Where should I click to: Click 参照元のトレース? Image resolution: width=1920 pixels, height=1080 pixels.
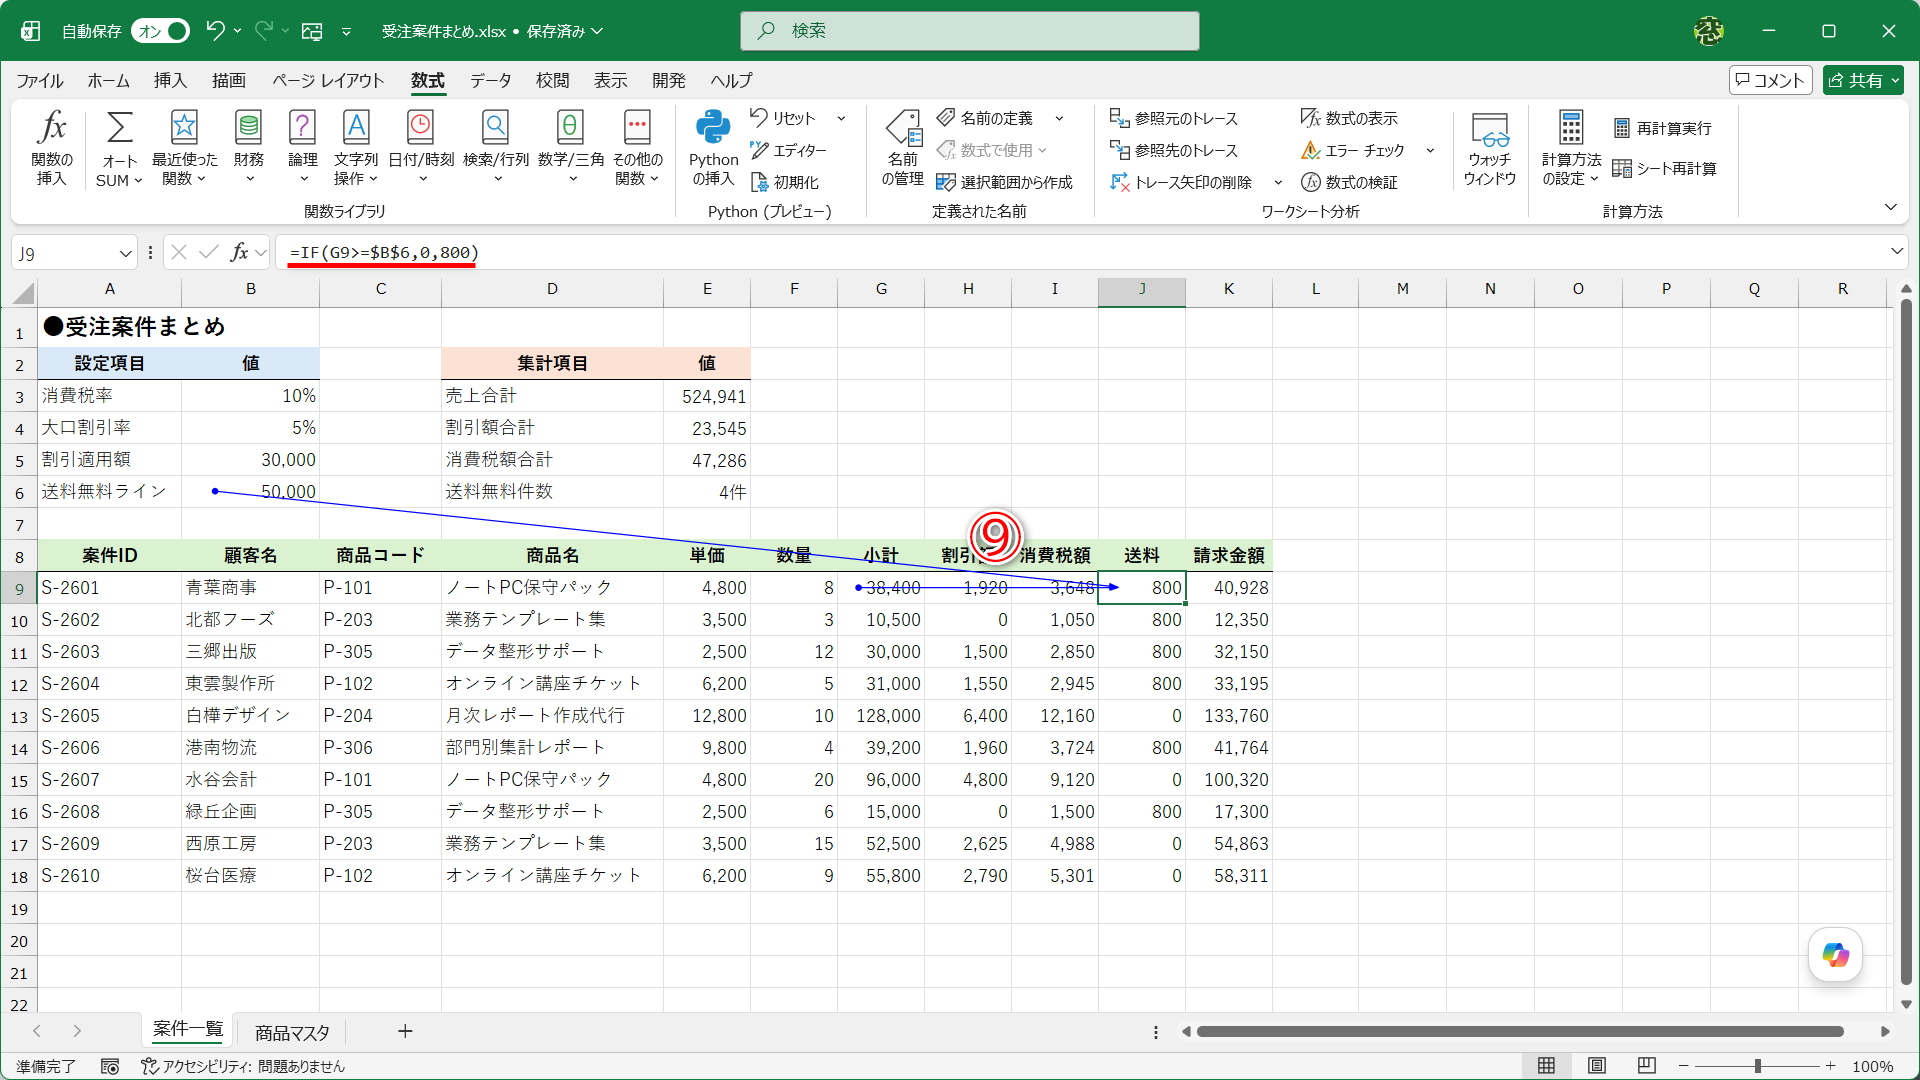[1174, 118]
